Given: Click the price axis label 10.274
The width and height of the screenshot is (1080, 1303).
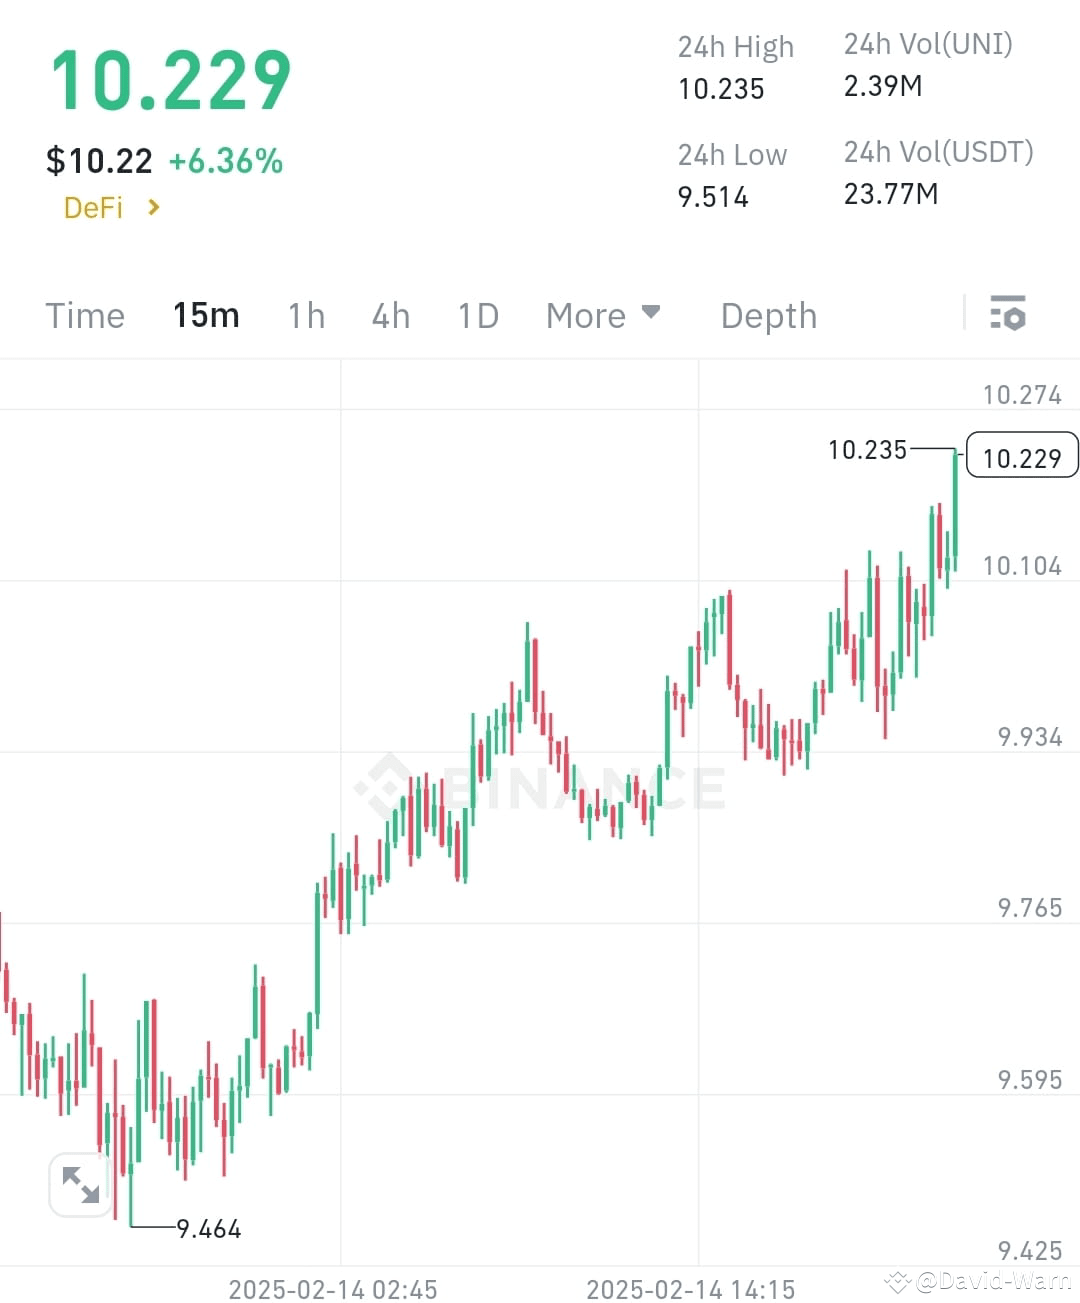Looking at the screenshot, I should click(1024, 394).
